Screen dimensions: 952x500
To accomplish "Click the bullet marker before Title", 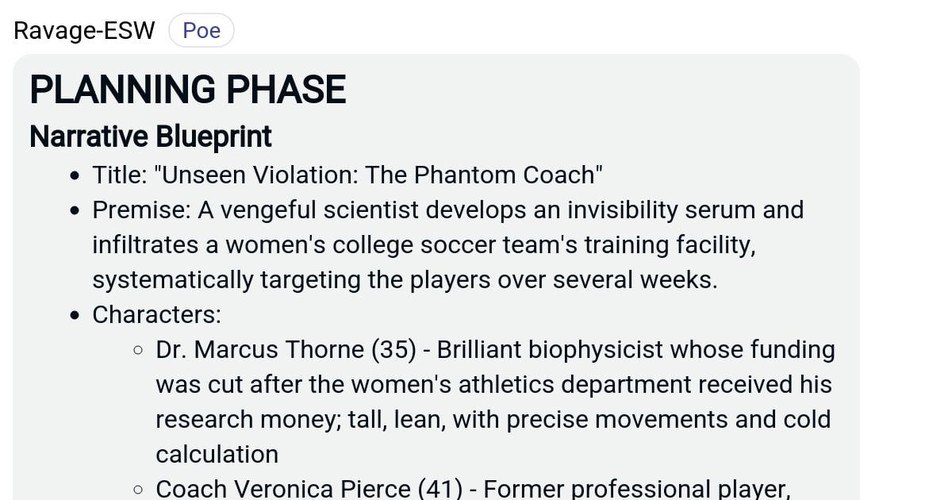I will pyautogui.click(x=75, y=176).
